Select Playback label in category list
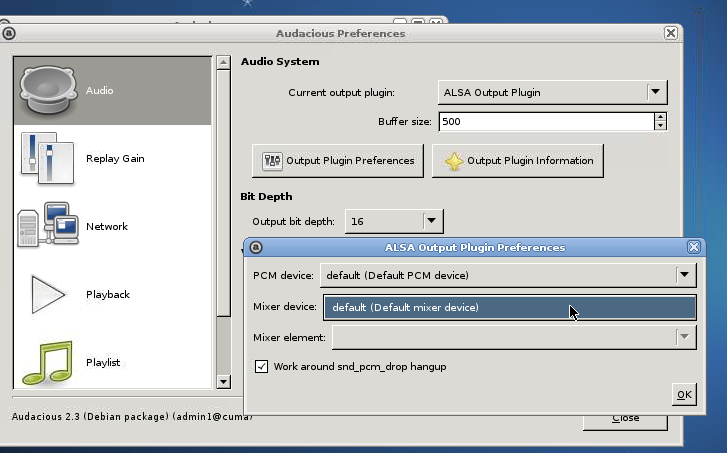Image resolution: width=727 pixels, height=453 pixels. (x=108, y=294)
